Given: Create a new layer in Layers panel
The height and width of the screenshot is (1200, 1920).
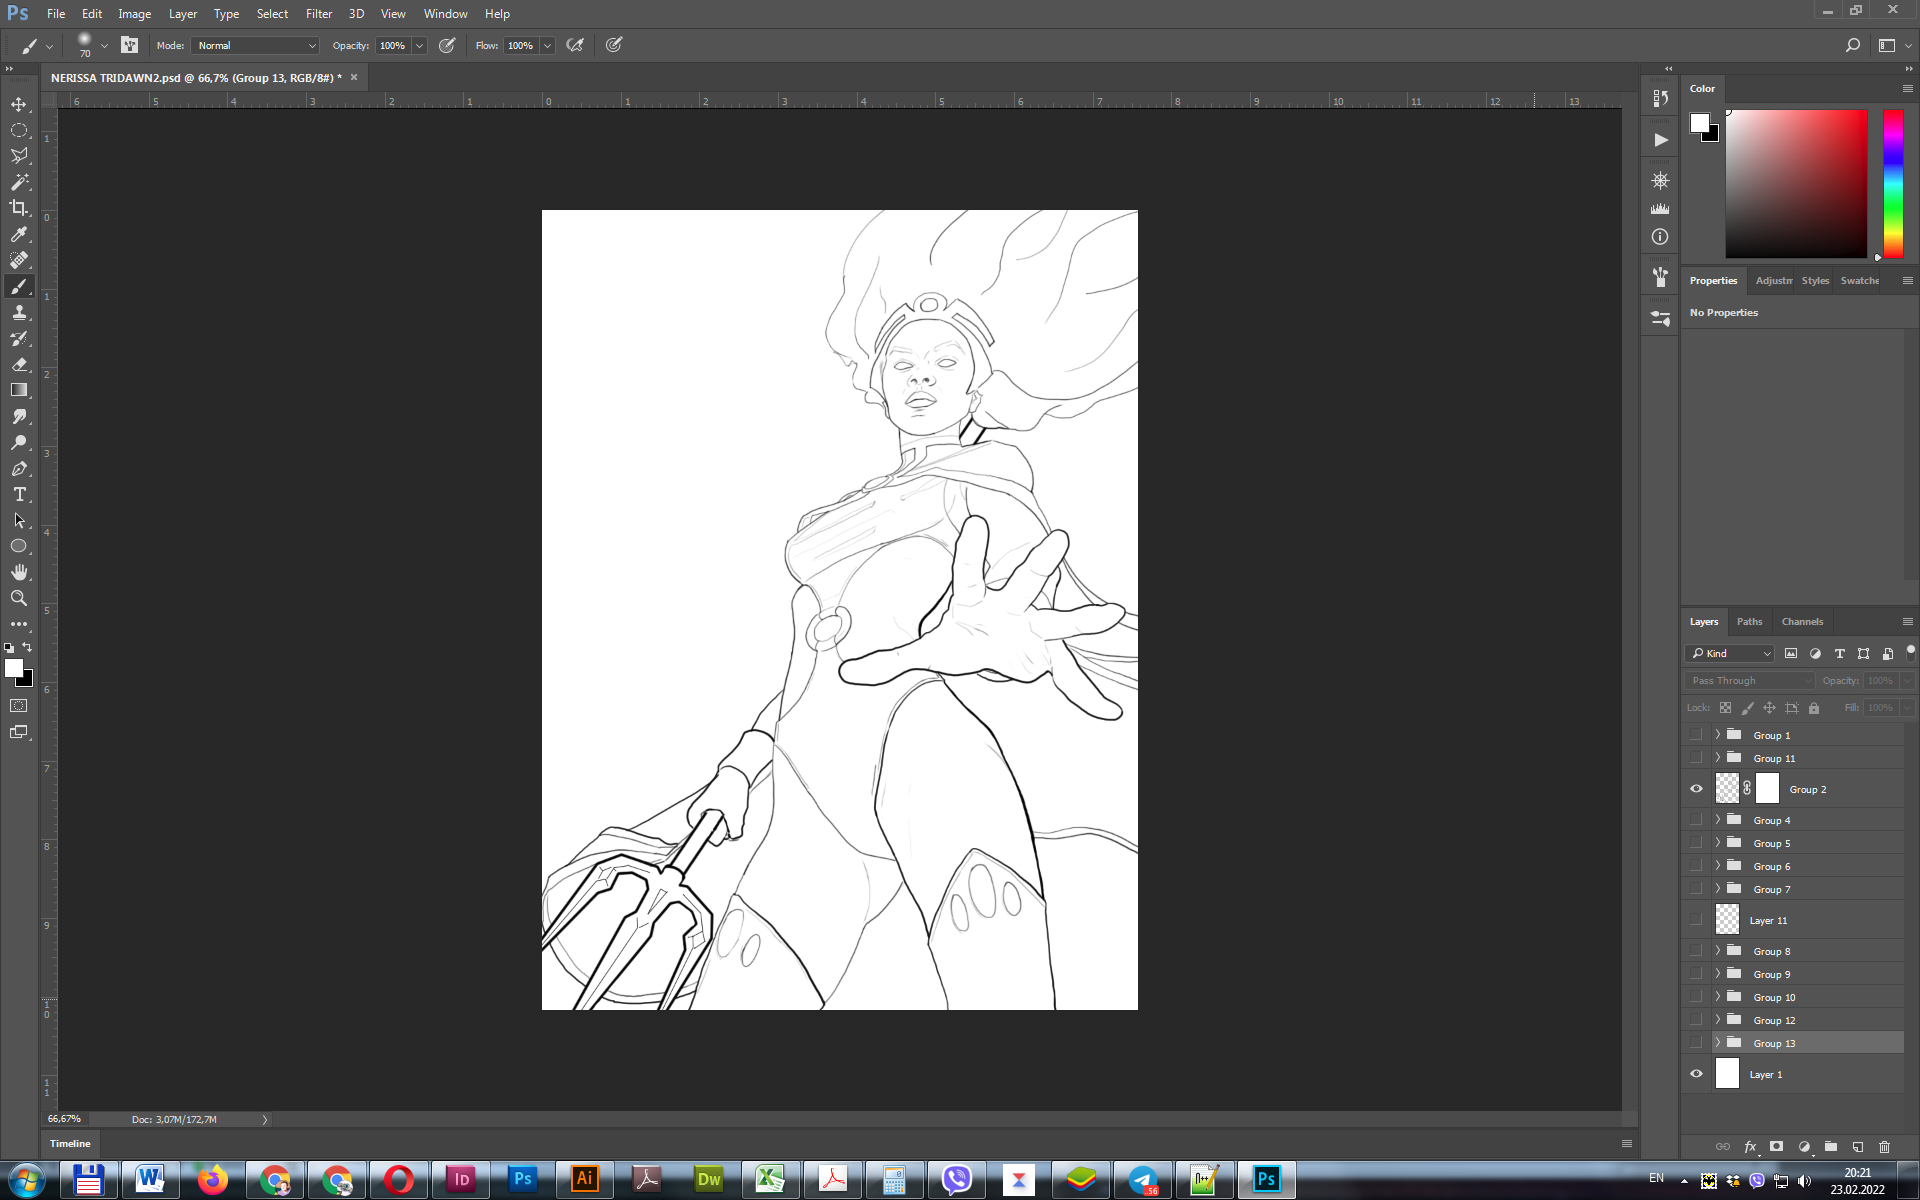Looking at the screenshot, I should point(1858,1147).
